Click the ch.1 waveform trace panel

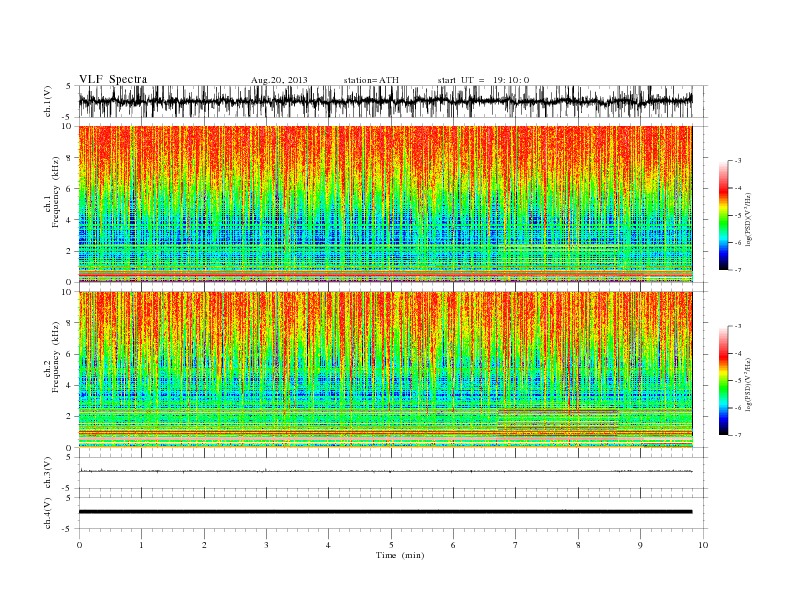click(x=393, y=101)
